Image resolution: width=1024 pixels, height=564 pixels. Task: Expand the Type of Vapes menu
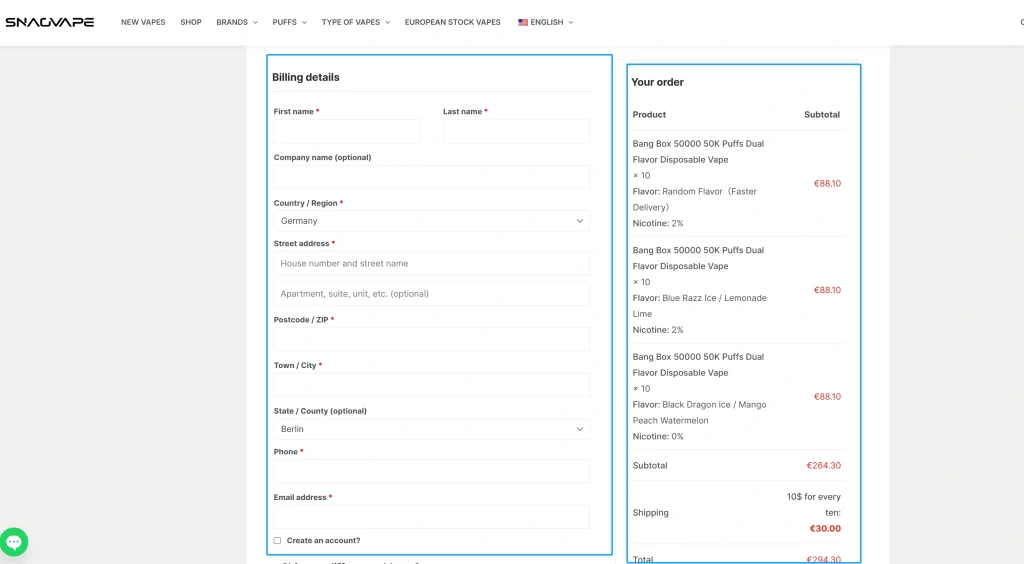355,22
